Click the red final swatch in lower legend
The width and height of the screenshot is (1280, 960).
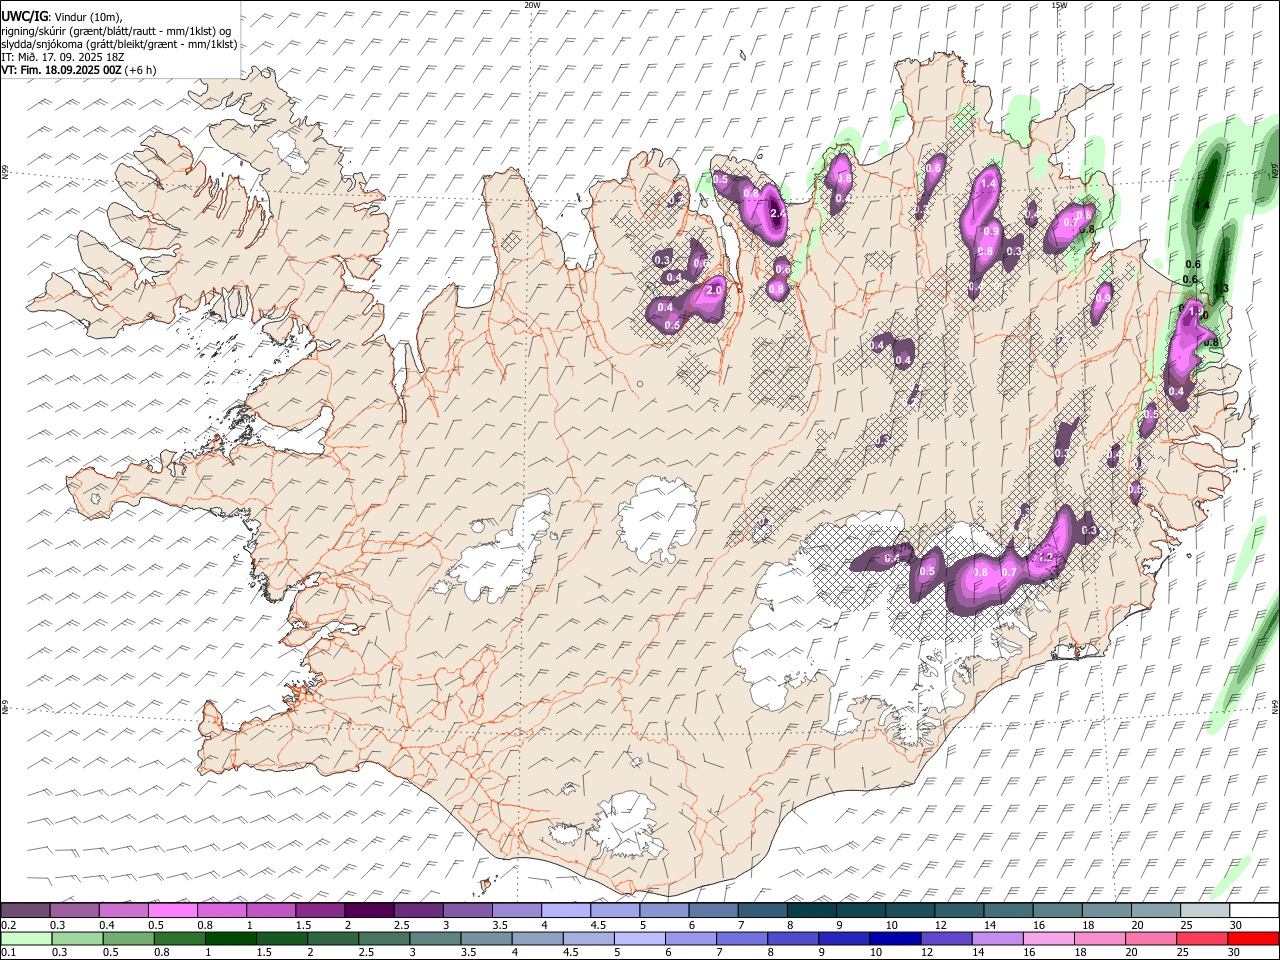click(x=1253, y=938)
